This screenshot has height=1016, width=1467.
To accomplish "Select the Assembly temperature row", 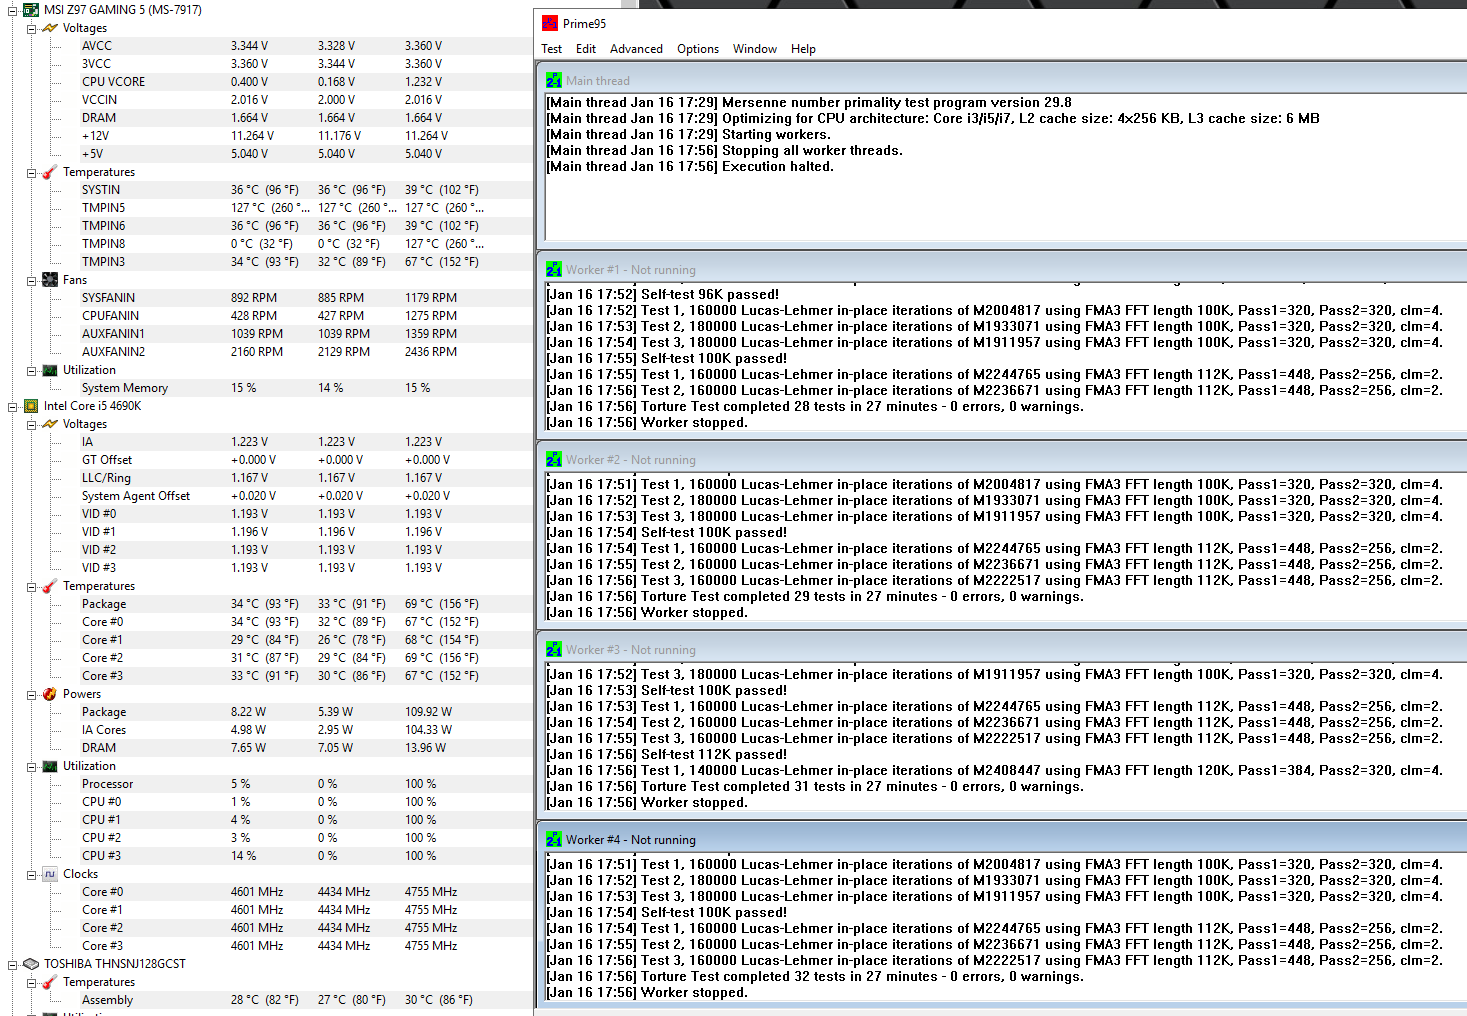I will pyautogui.click(x=304, y=1000).
